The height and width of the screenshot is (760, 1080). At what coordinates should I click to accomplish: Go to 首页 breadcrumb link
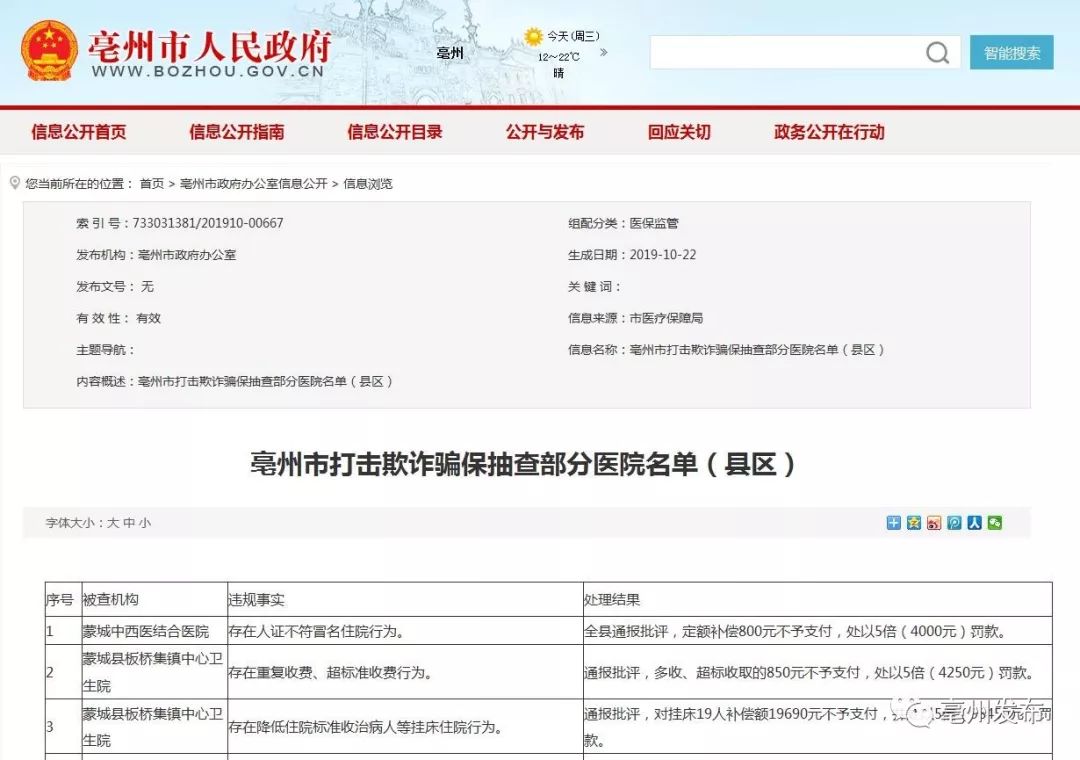coord(152,183)
